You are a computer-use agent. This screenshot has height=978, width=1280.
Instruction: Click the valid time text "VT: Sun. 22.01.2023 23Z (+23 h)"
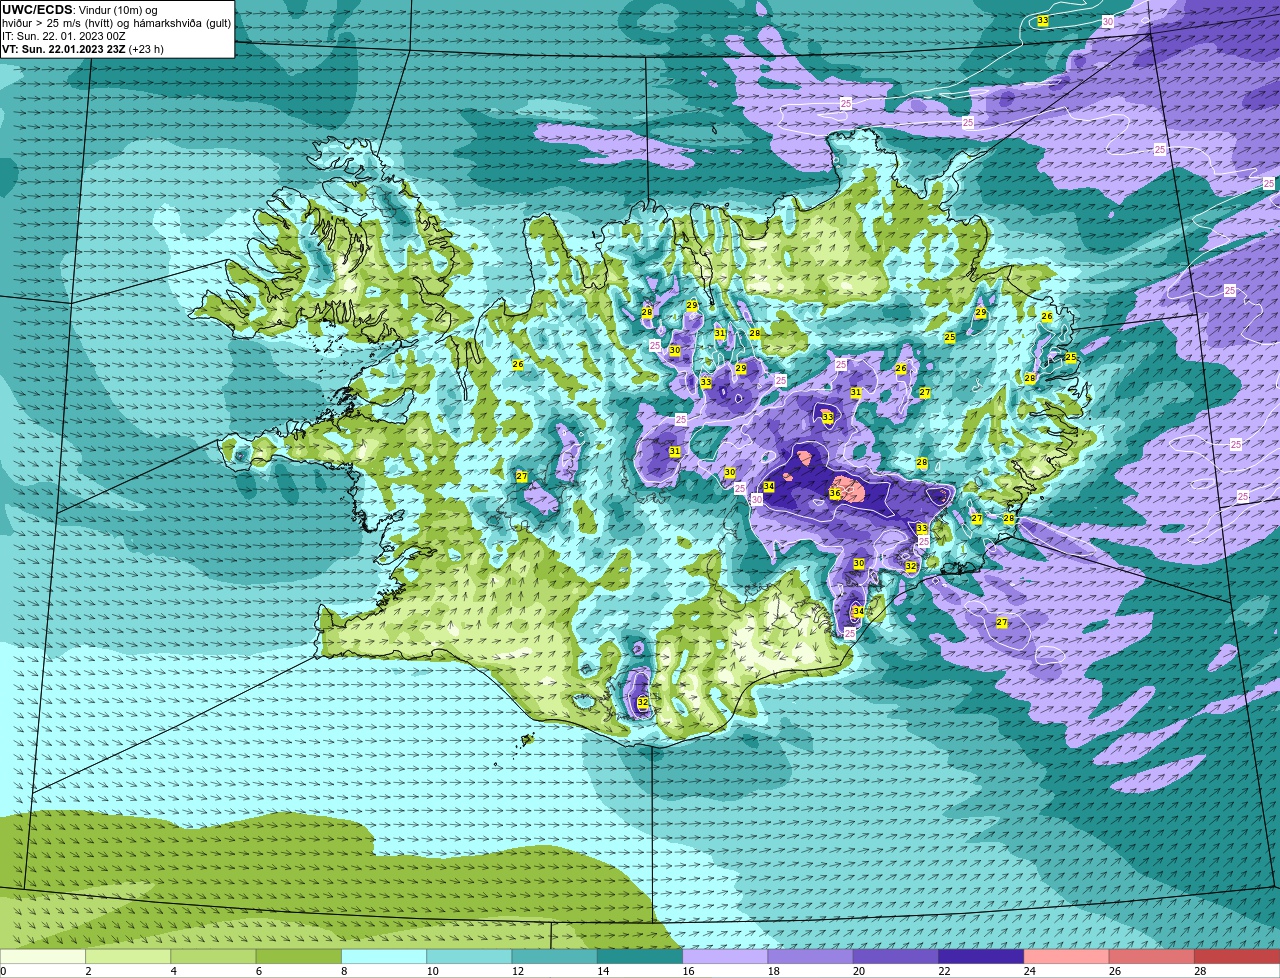(83, 49)
